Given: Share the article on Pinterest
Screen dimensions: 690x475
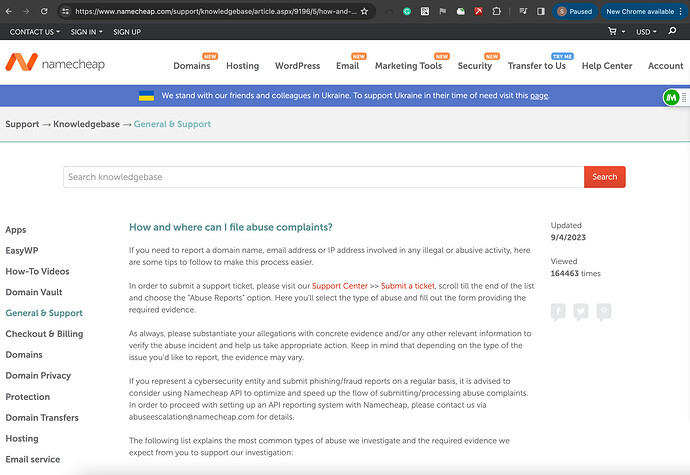Looking at the screenshot, I should coord(604,312).
